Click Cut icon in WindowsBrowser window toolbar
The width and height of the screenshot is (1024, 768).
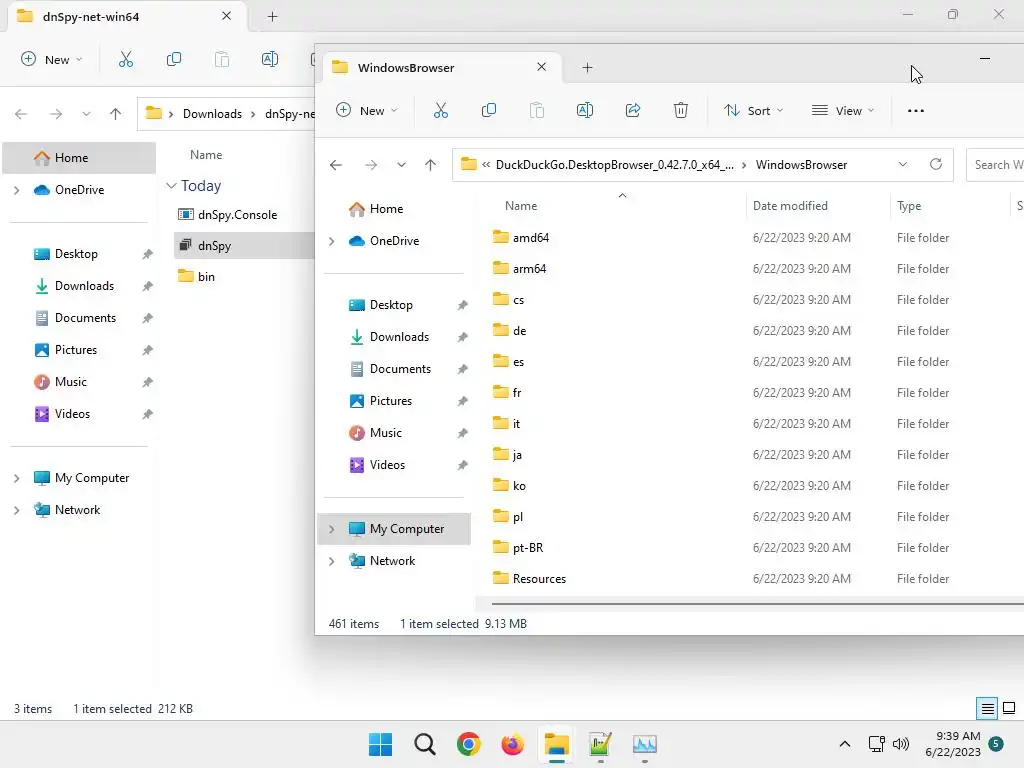(x=441, y=110)
